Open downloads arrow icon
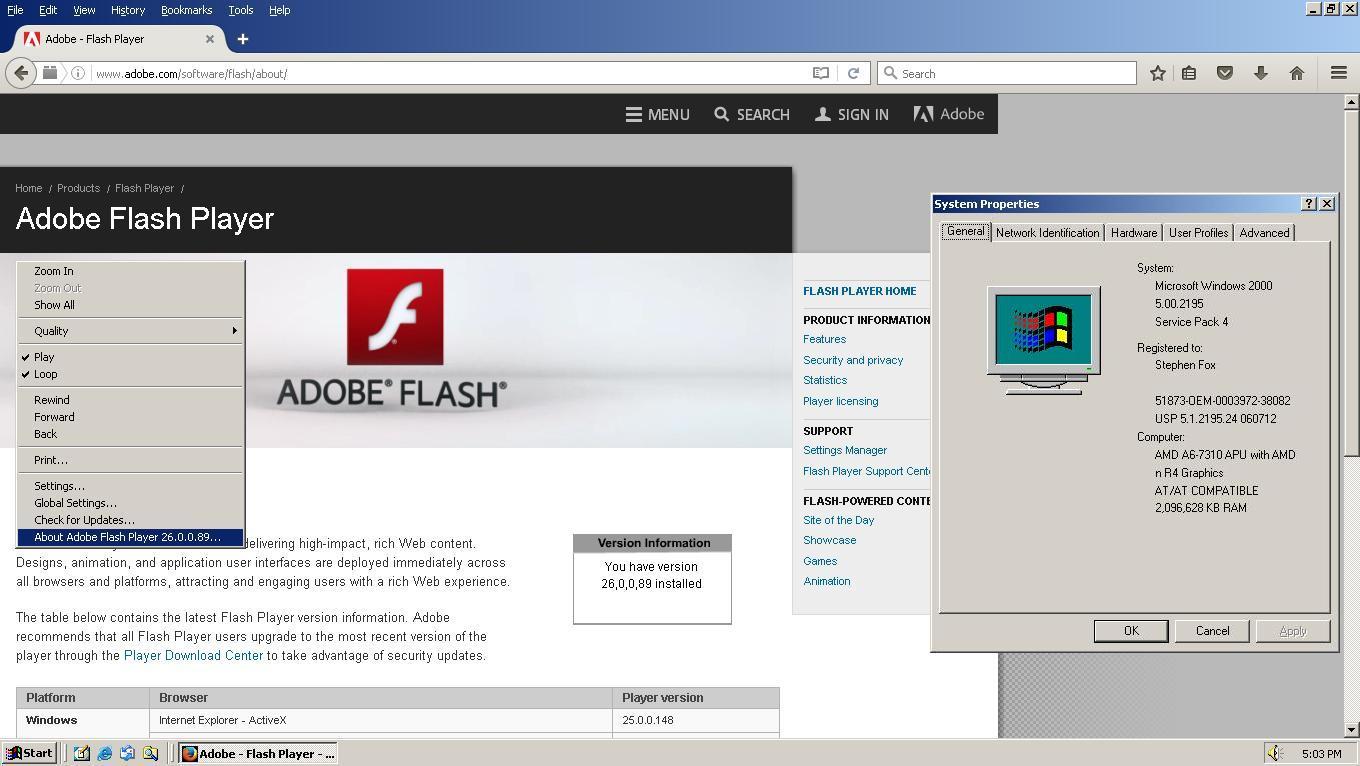The height and width of the screenshot is (766, 1360). tap(1261, 73)
